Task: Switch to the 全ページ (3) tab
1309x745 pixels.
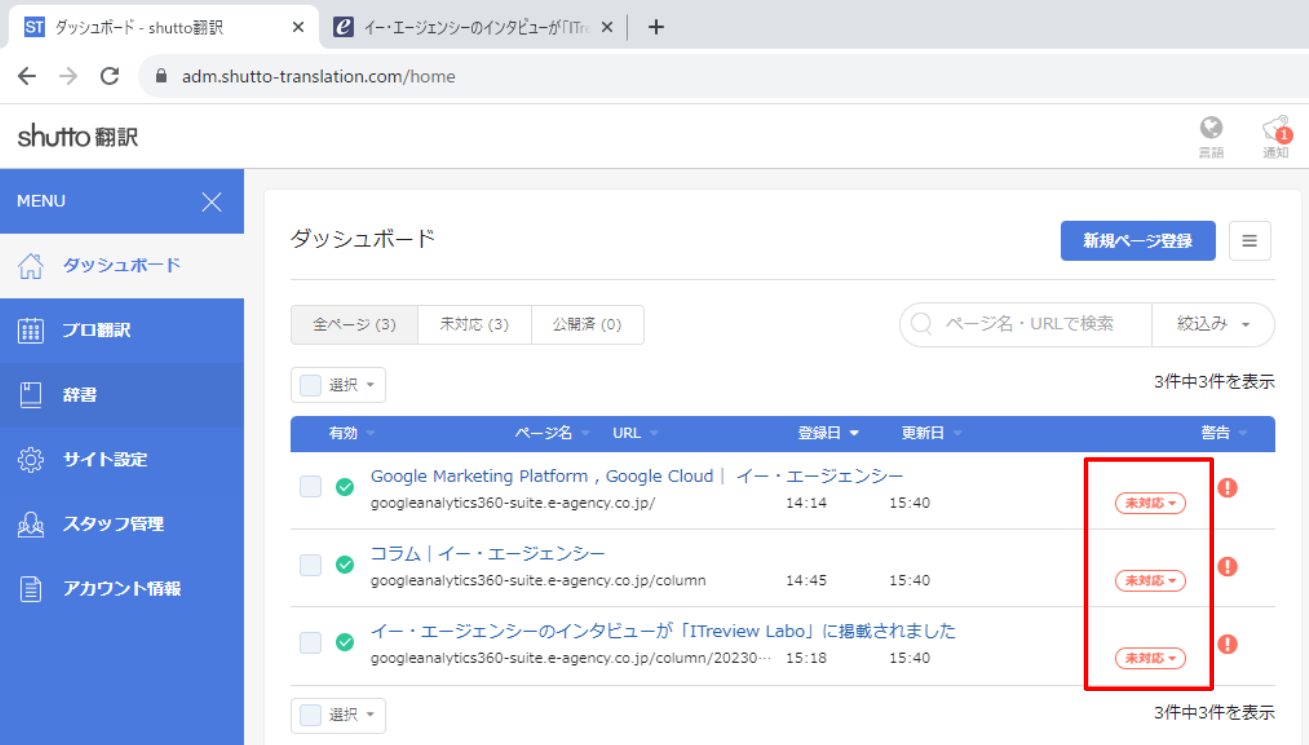Action: [x=354, y=325]
